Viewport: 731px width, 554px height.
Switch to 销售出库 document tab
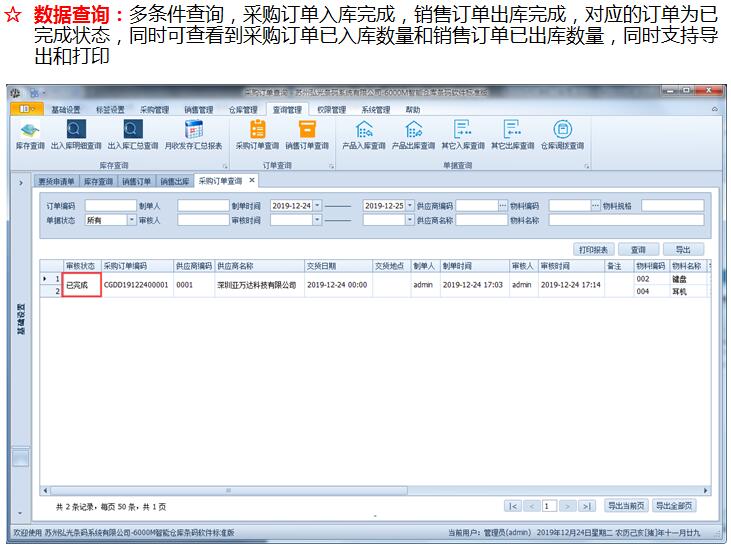coord(175,181)
